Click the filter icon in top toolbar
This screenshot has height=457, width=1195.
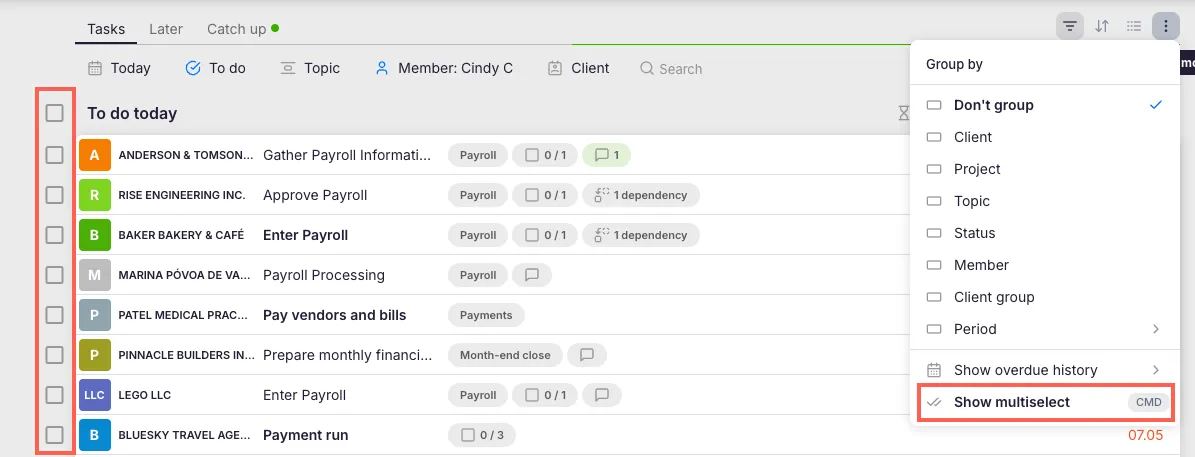click(x=1069, y=26)
